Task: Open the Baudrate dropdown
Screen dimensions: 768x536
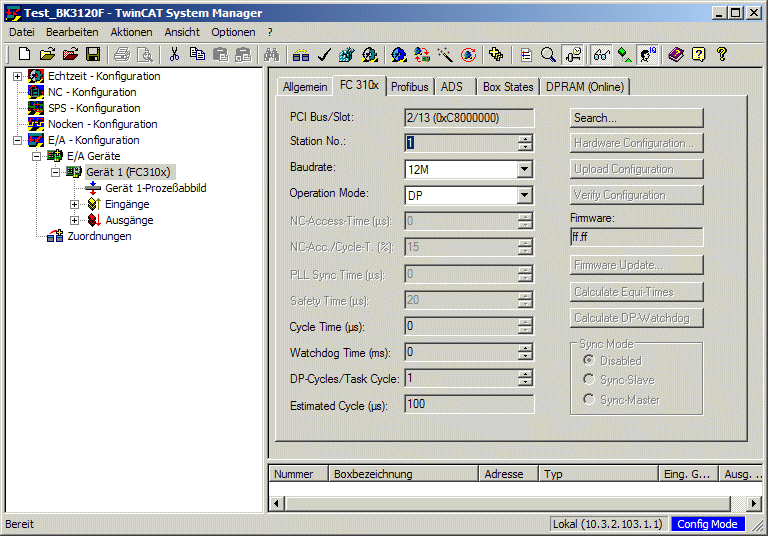Action: pos(525,169)
